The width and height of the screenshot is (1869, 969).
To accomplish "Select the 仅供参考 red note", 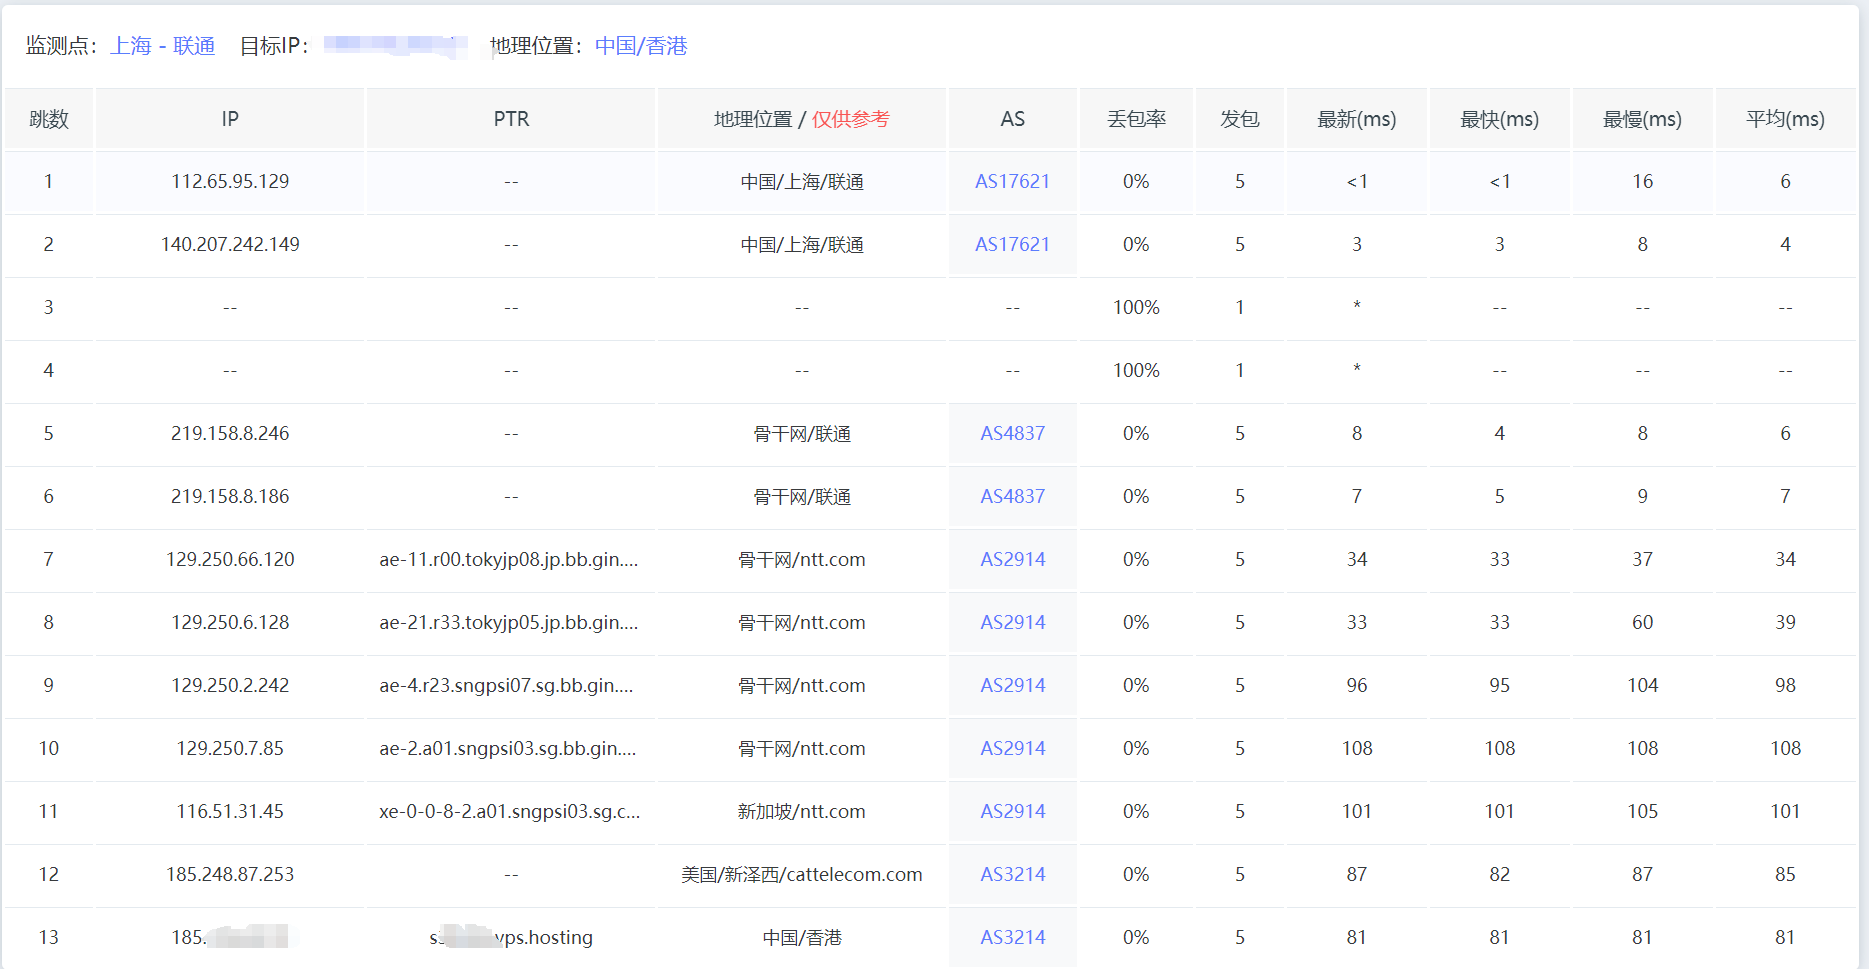I will [850, 119].
